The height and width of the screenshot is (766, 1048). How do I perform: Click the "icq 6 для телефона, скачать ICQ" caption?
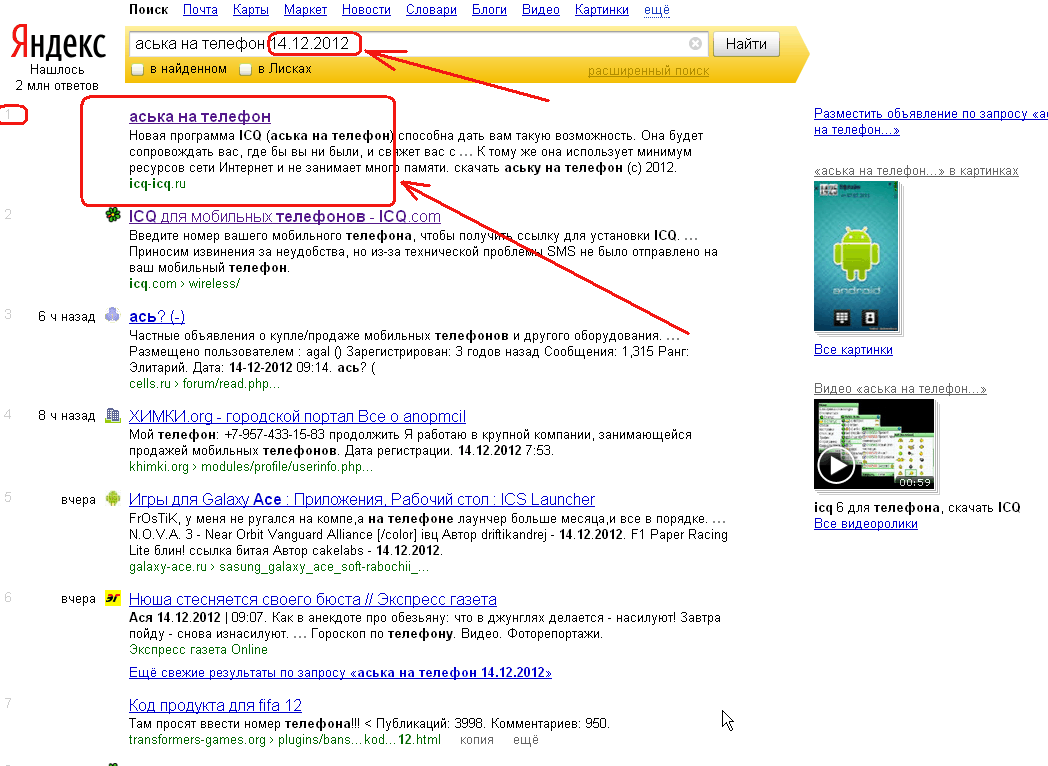[x=917, y=507]
